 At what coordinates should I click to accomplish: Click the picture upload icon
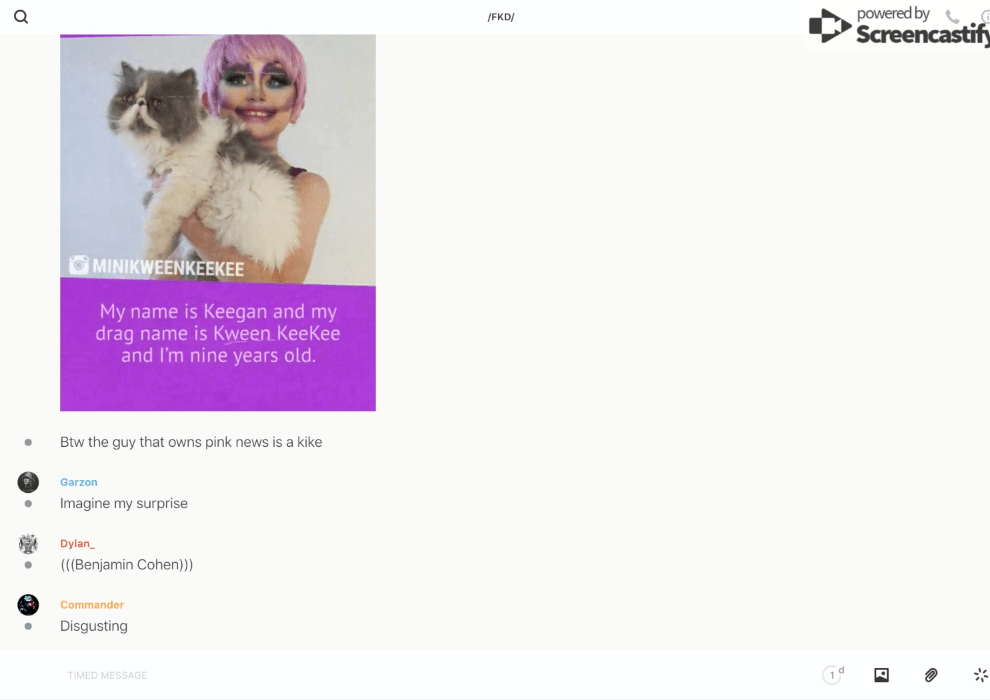pyautogui.click(x=881, y=675)
